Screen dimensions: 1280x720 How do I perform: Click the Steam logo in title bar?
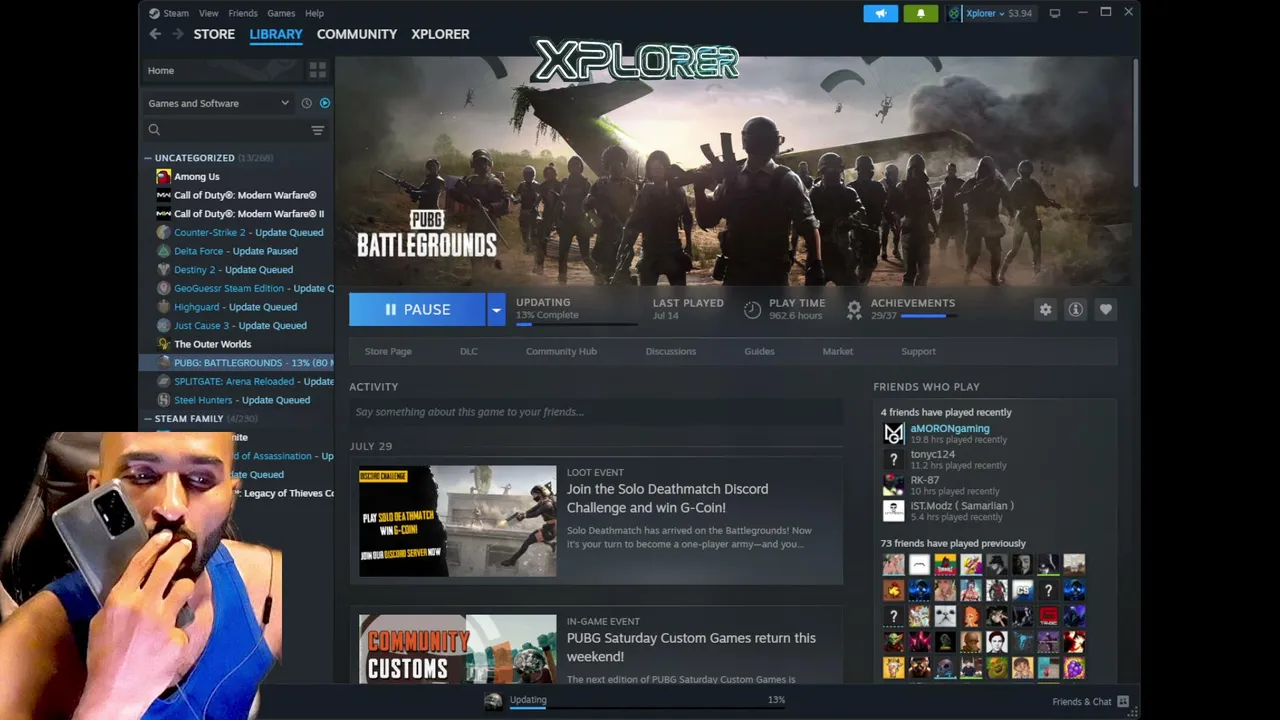154,13
